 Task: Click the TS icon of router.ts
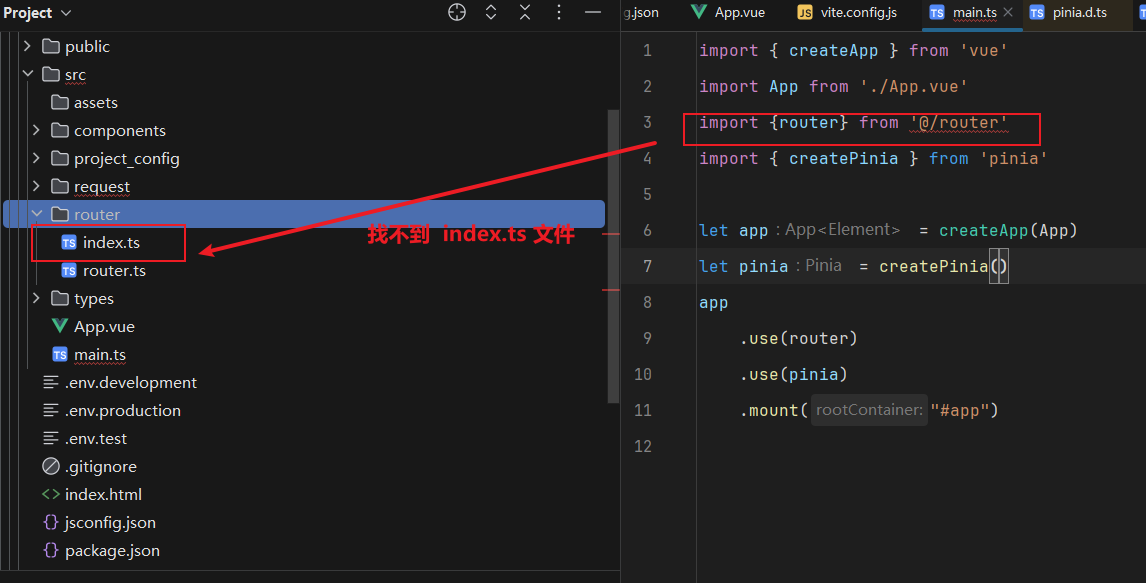[x=69, y=270]
